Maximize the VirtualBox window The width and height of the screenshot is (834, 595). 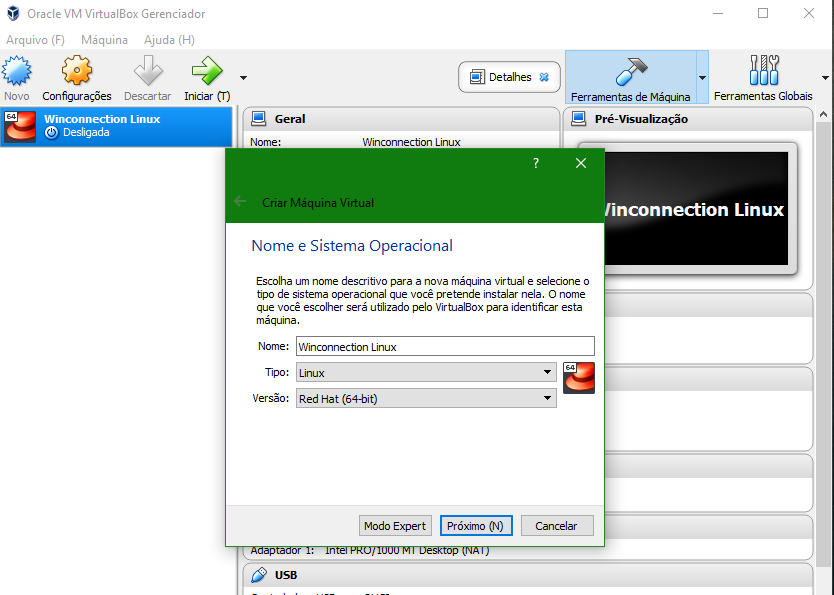(763, 13)
